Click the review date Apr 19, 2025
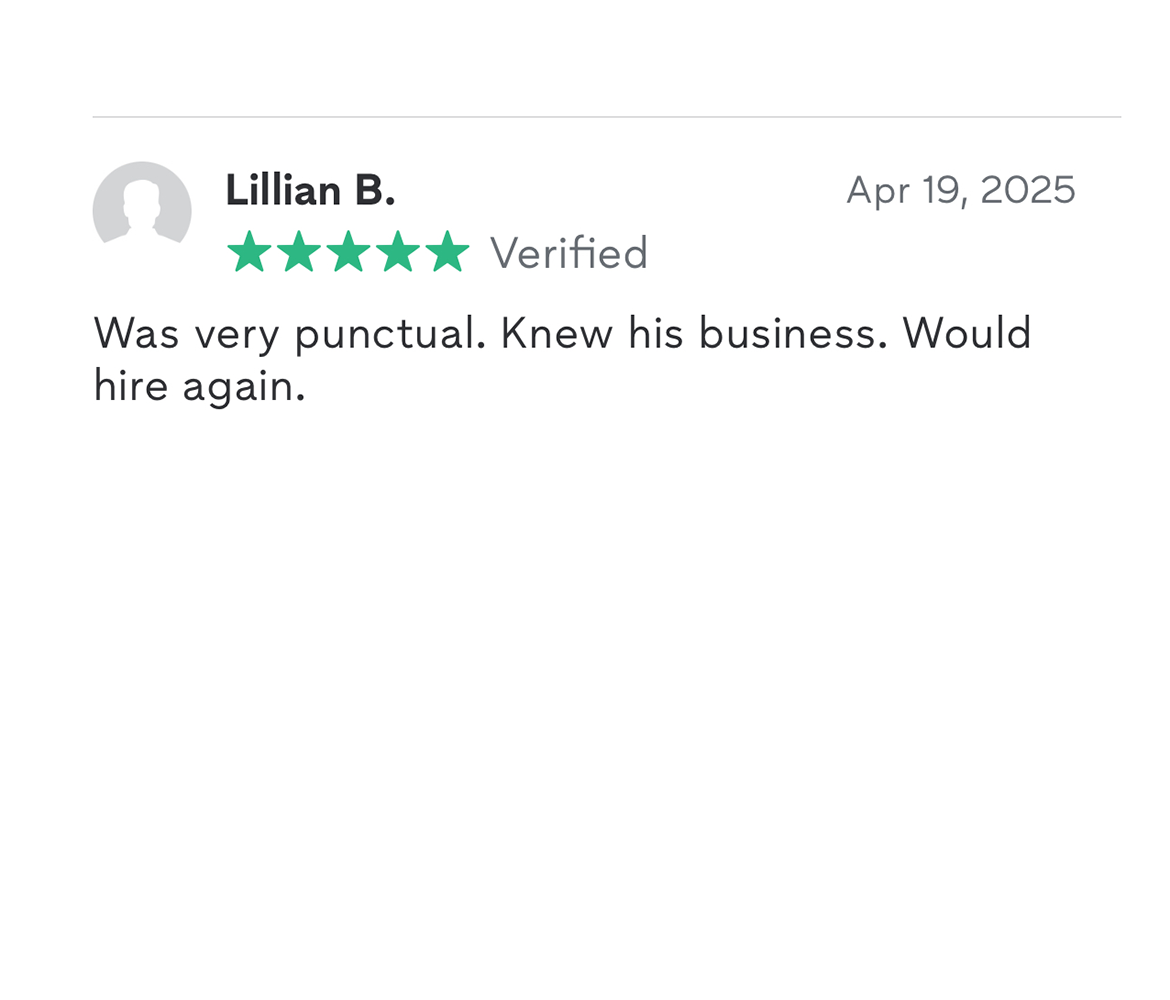 [x=960, y=190]
